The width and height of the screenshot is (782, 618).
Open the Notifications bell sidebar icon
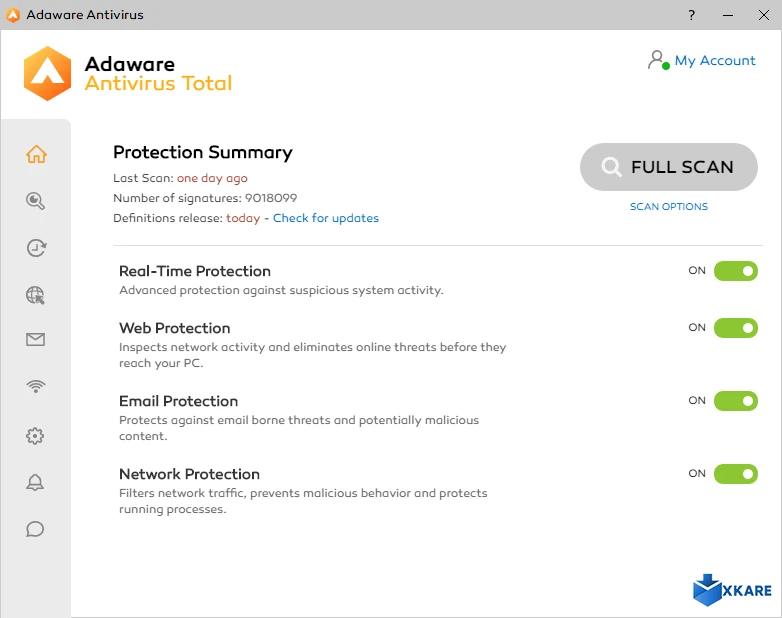(35, 482)
